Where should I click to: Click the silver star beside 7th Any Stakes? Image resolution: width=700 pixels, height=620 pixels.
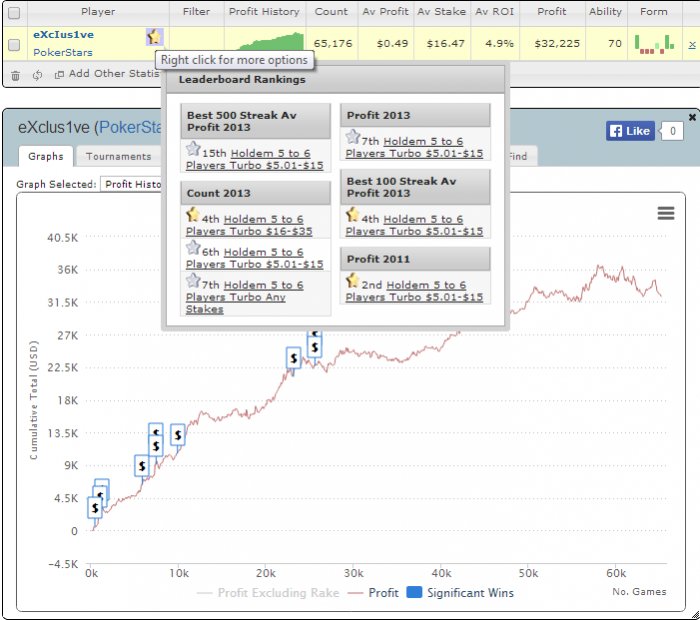click(x=193, y=280)
